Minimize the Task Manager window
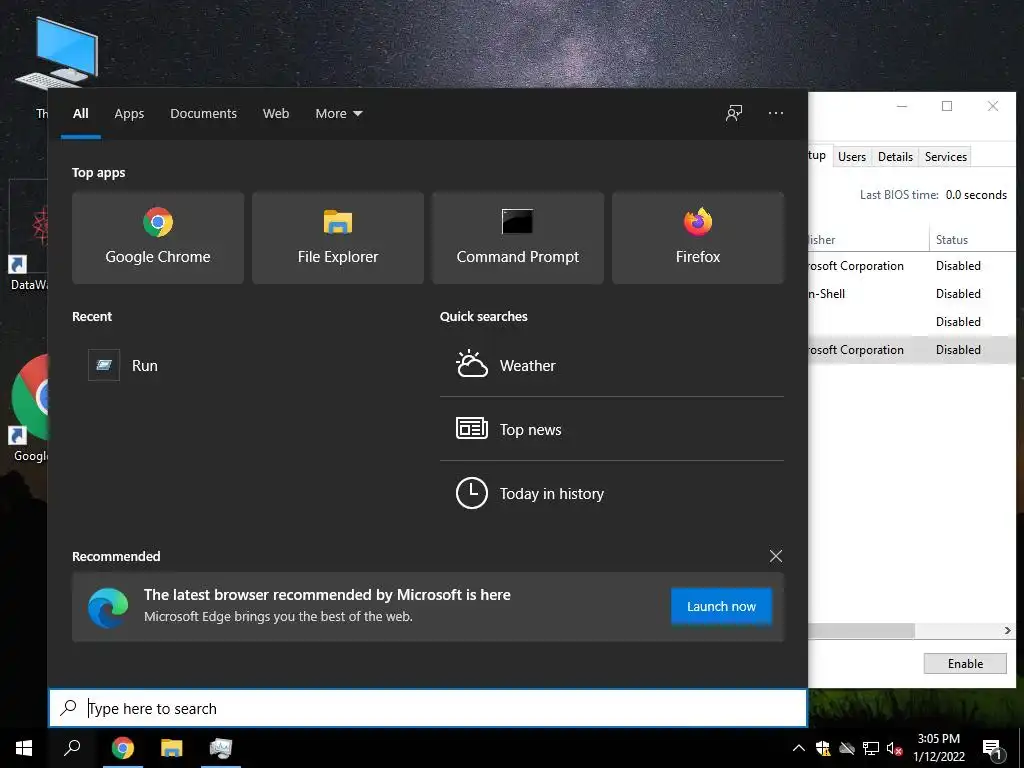 (902, 106)
